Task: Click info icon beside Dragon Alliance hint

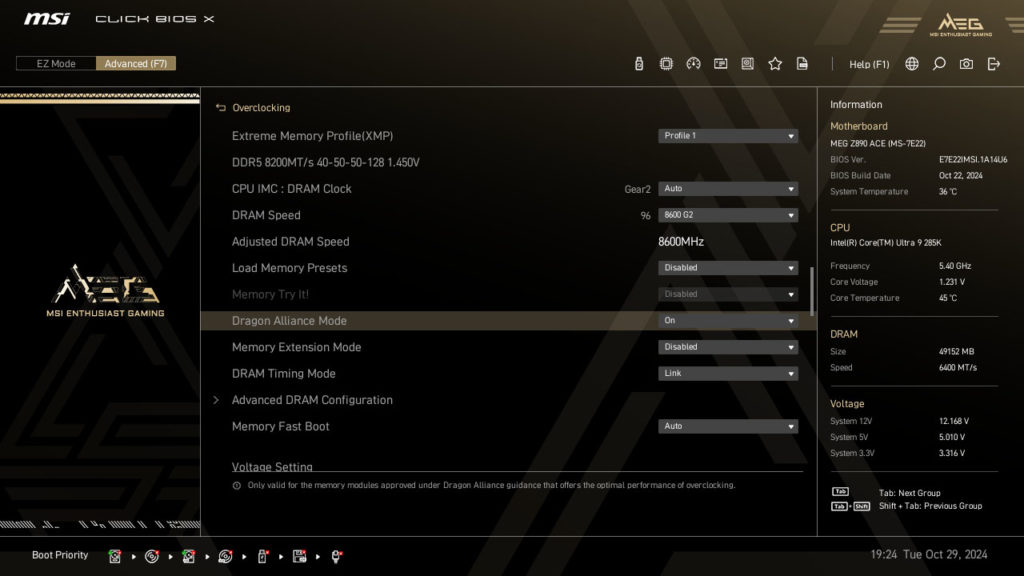Action: coord(236,485)
